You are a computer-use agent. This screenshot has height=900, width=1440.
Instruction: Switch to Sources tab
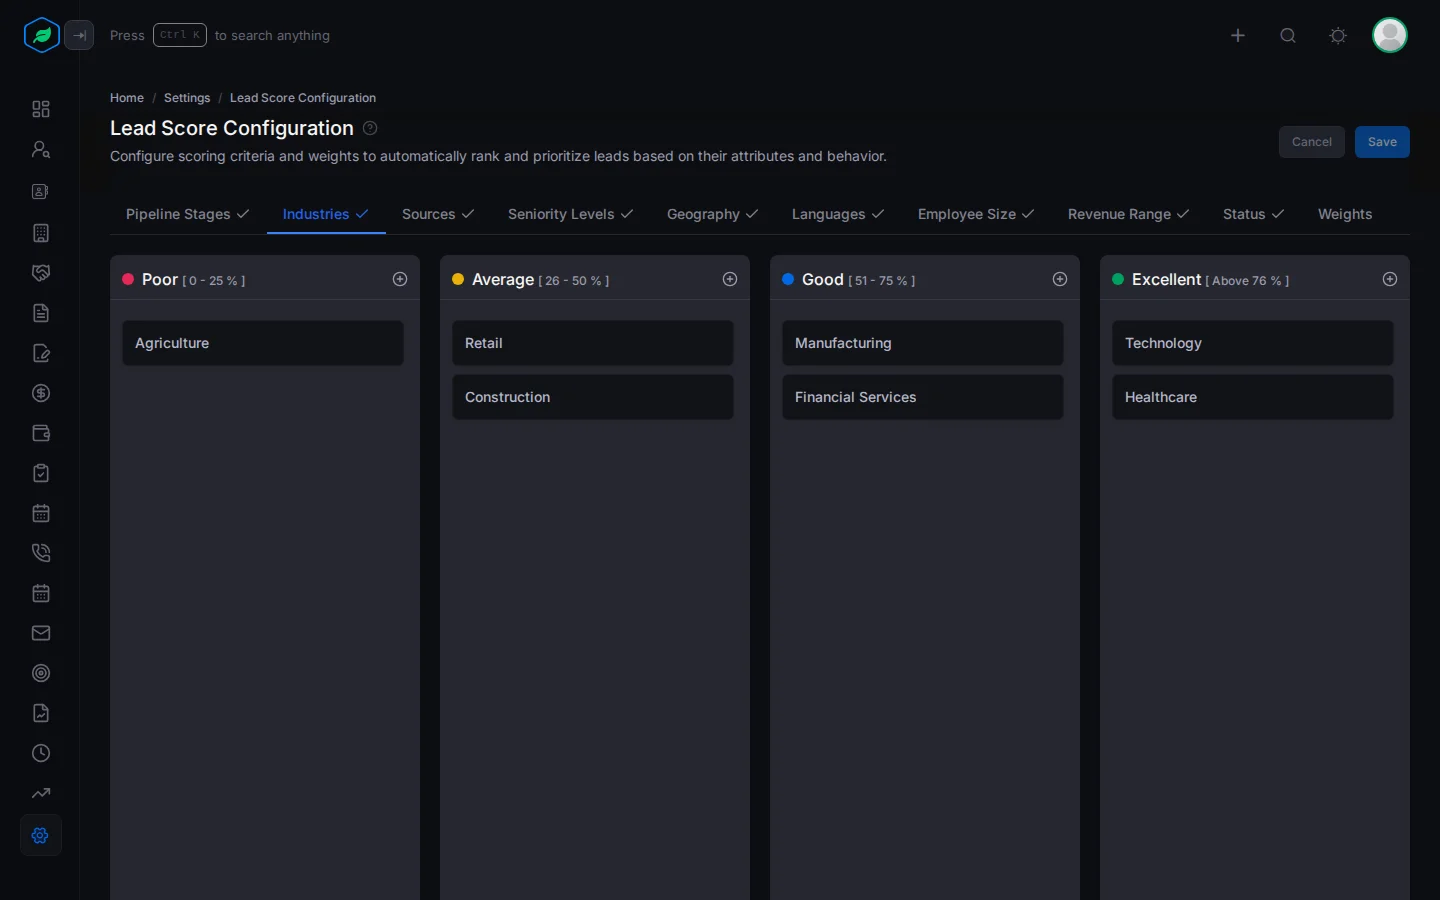[x=438, y=214]
